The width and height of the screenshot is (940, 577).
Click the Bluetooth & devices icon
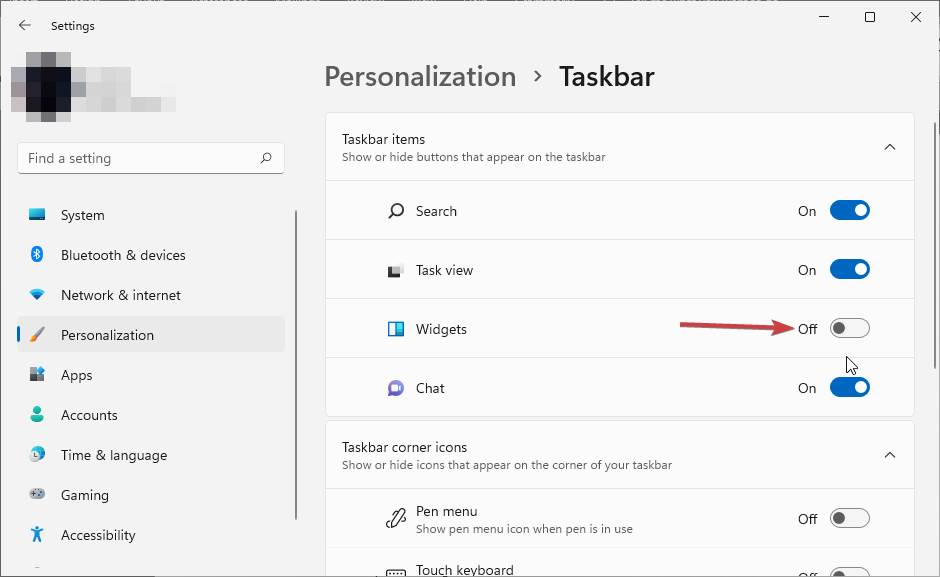[x=37, y=255]
